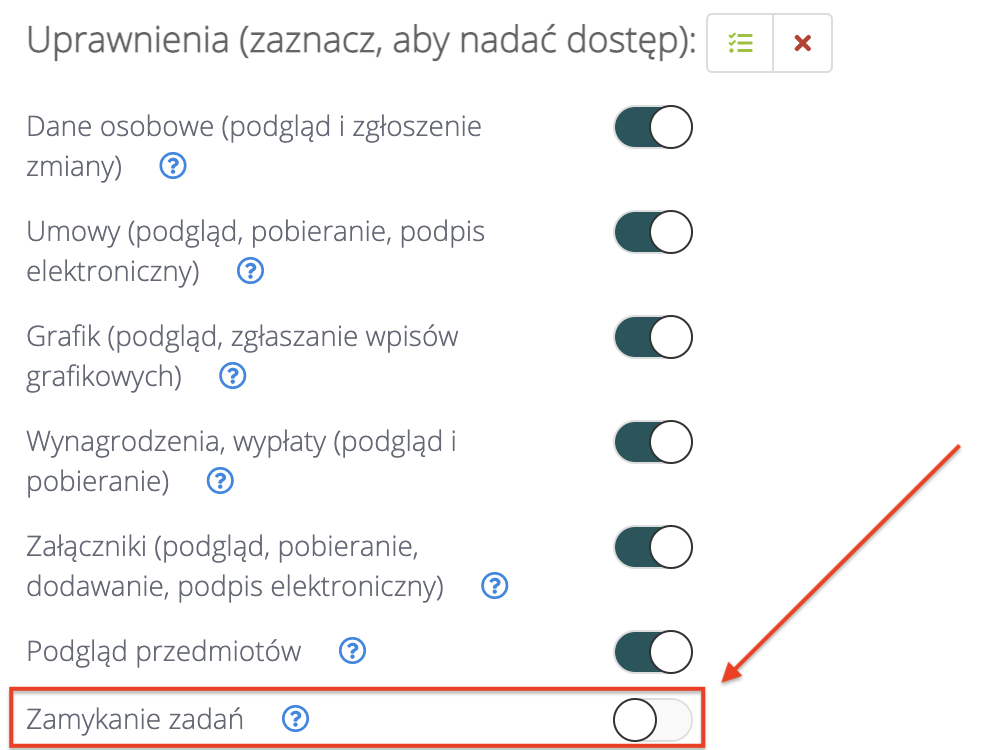
Task: Open help icon next to Umowy permission
Action: pos(250,271)
